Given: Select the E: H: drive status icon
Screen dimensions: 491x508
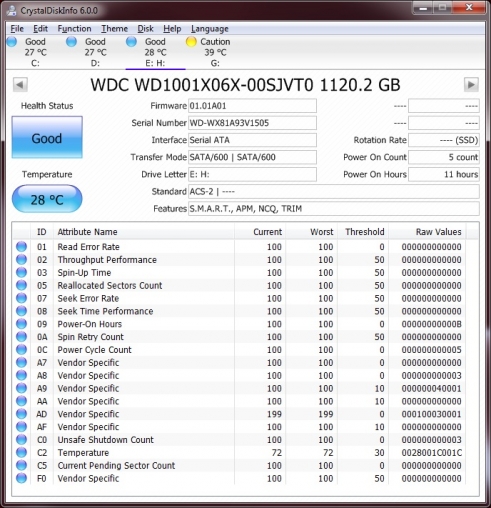Looking at the screenshot, I should pos(131,42).
